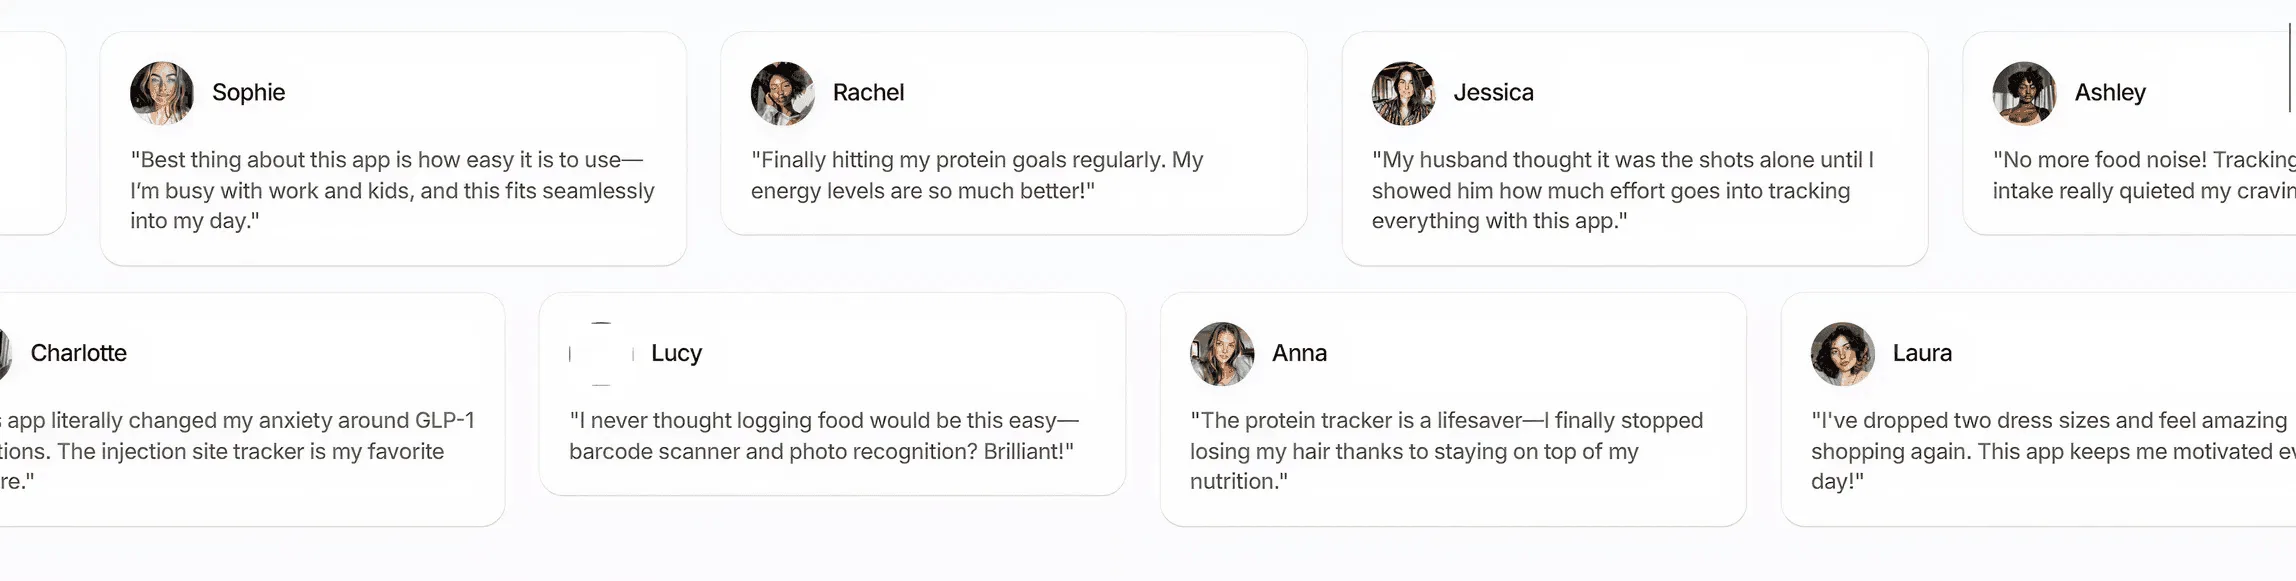Click the name Laura
This screenshot has width=2296, height=581.
coord(1922,353)
